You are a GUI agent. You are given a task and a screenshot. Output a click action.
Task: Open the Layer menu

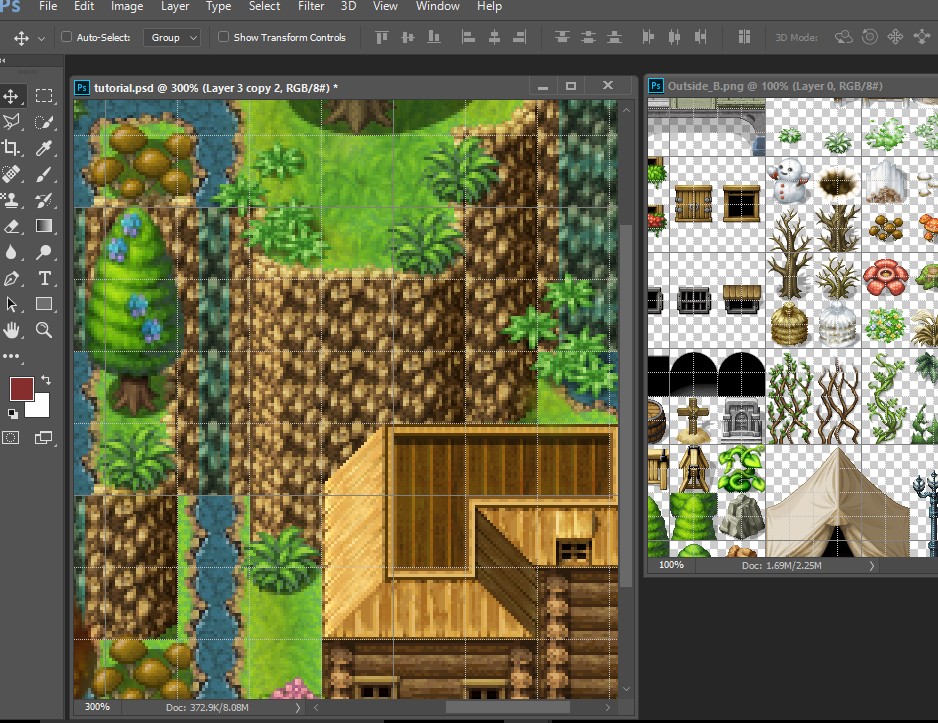tap(175, 7)
